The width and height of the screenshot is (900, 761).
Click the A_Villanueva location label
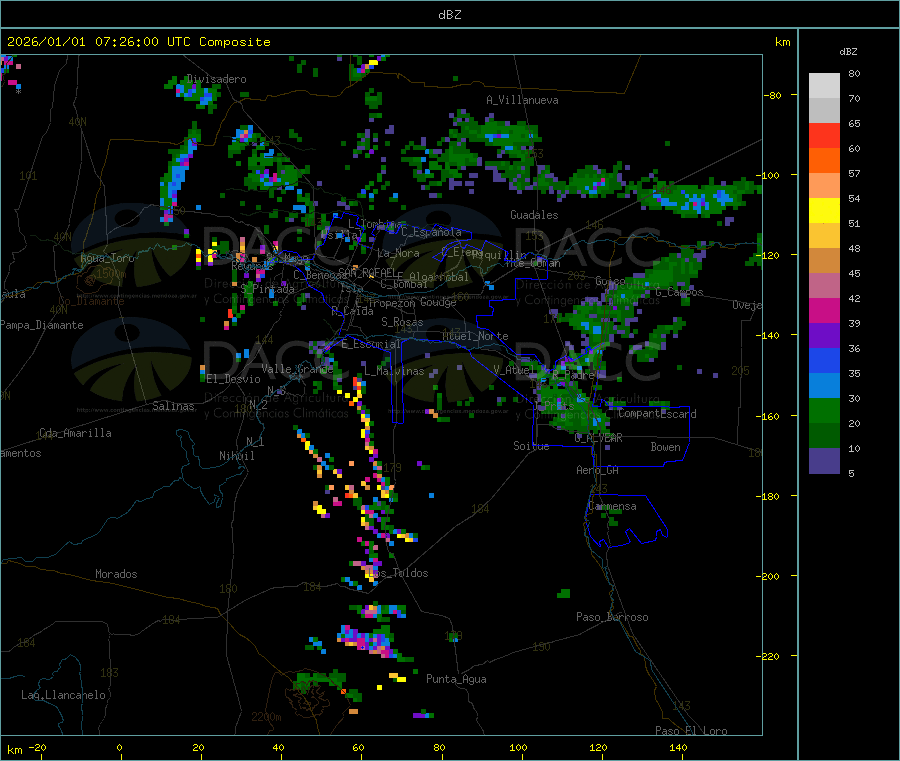522,100
